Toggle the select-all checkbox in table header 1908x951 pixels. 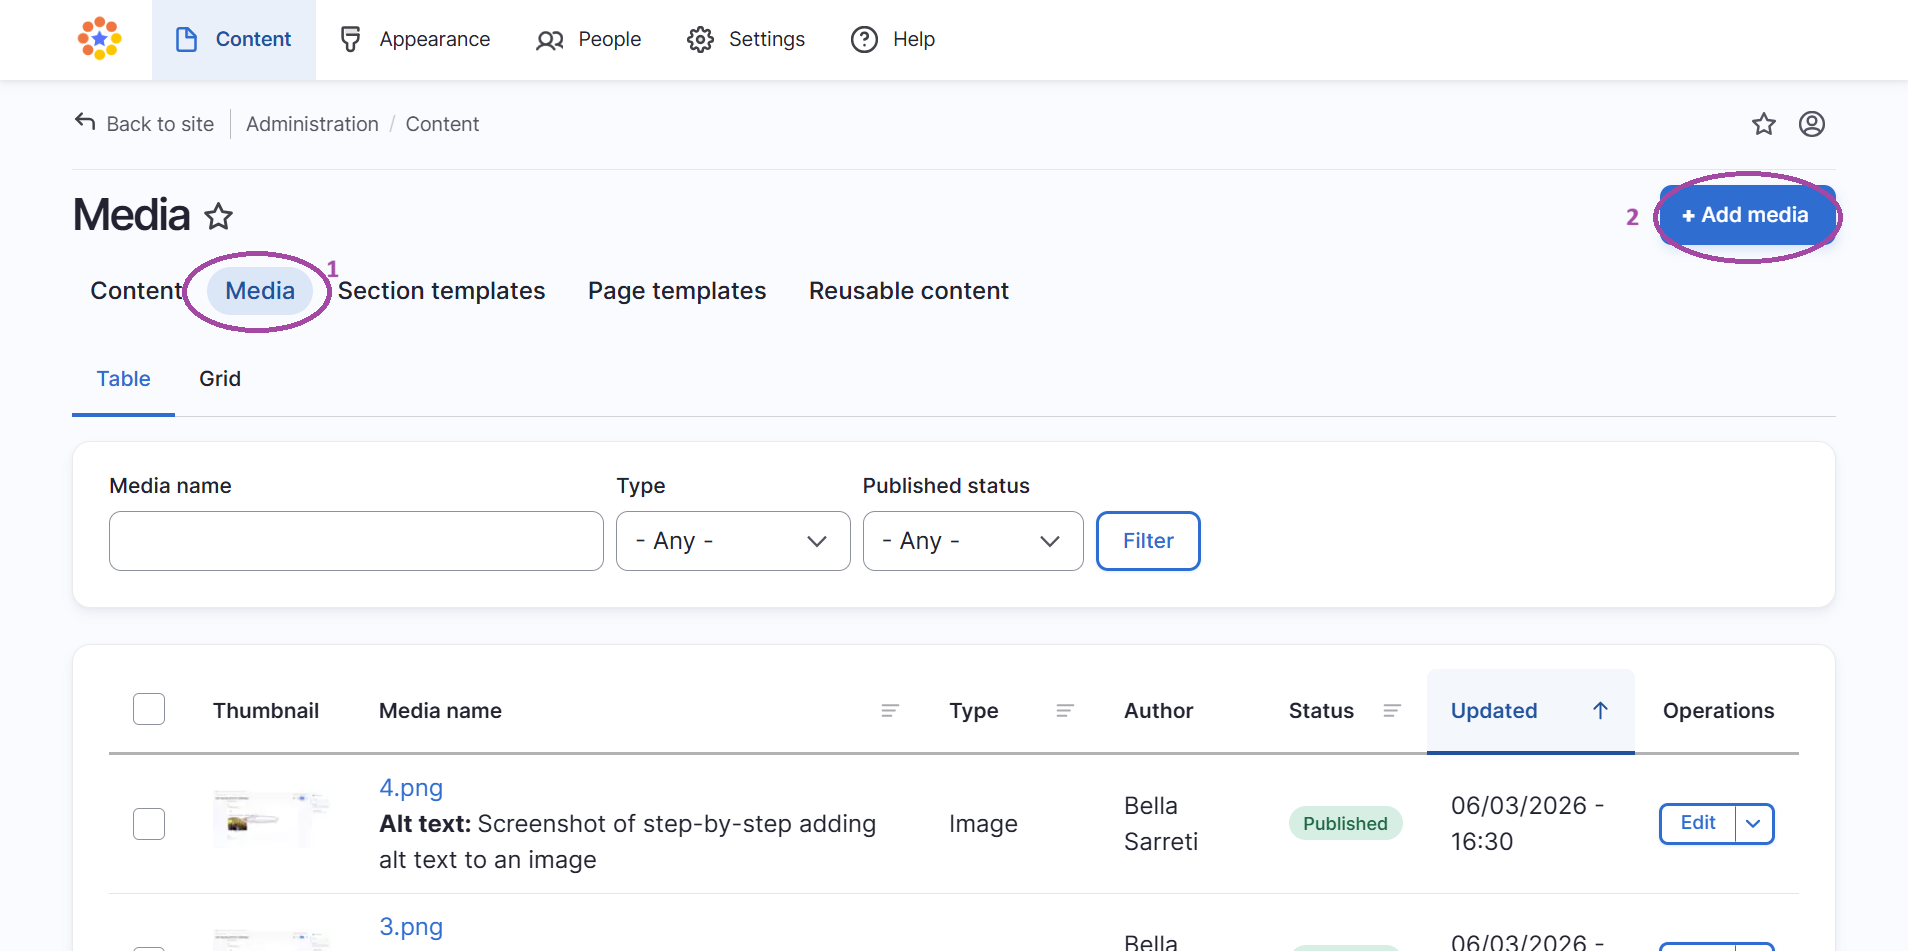(x=148, y=709)
